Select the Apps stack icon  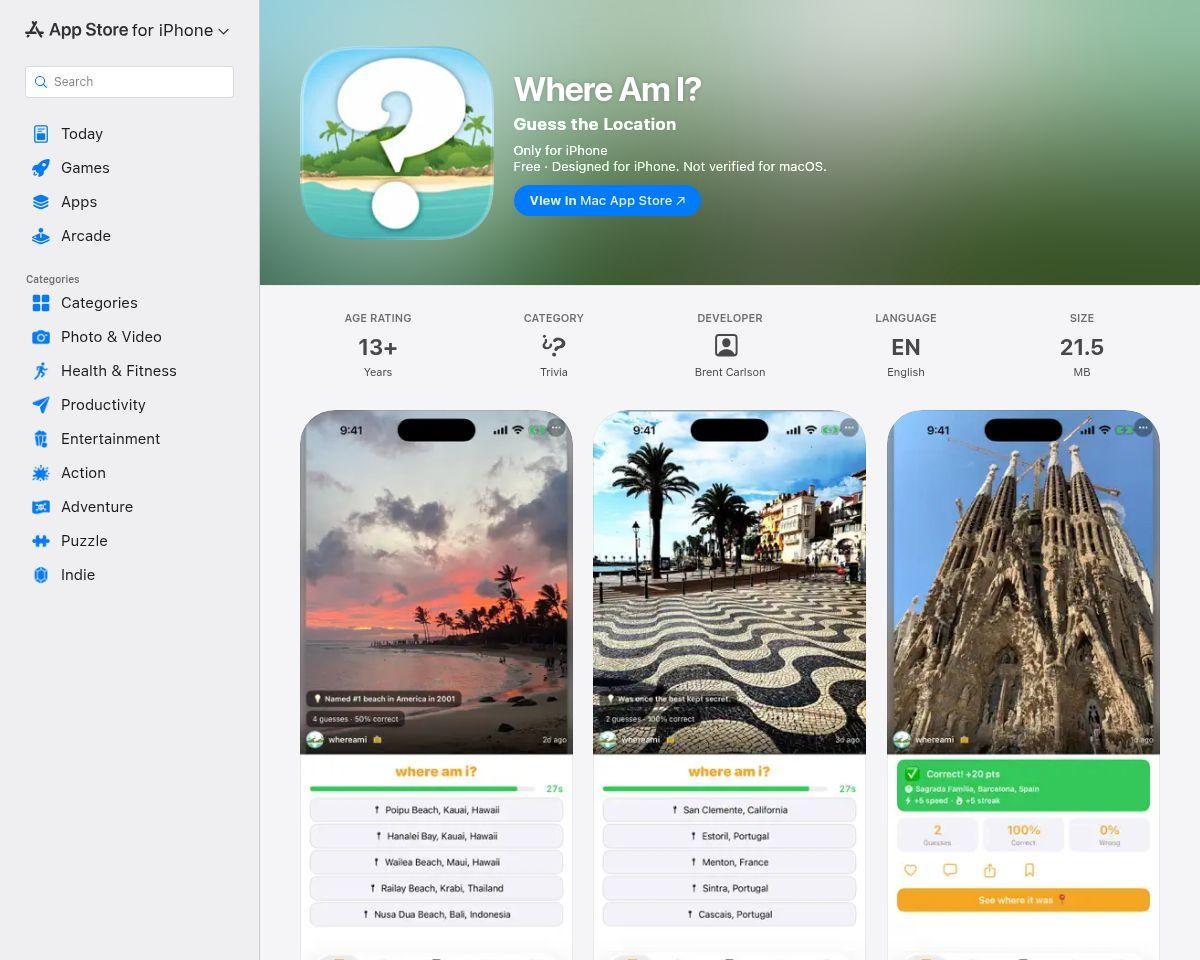pos(41,202)
